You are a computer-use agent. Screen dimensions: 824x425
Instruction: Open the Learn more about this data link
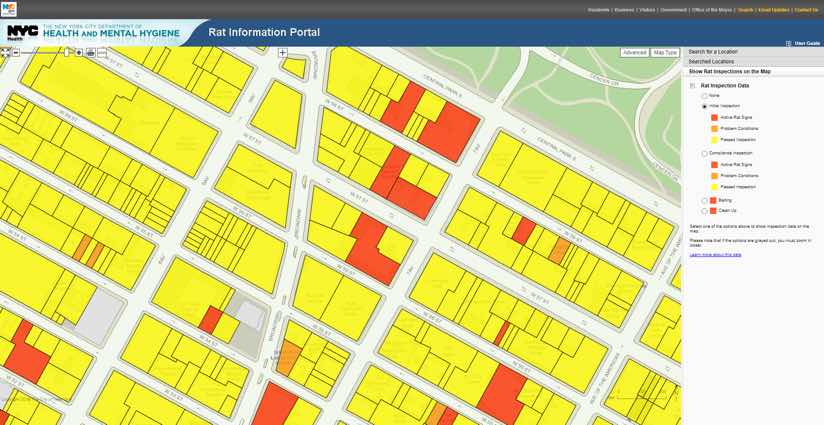coord(715,255)
